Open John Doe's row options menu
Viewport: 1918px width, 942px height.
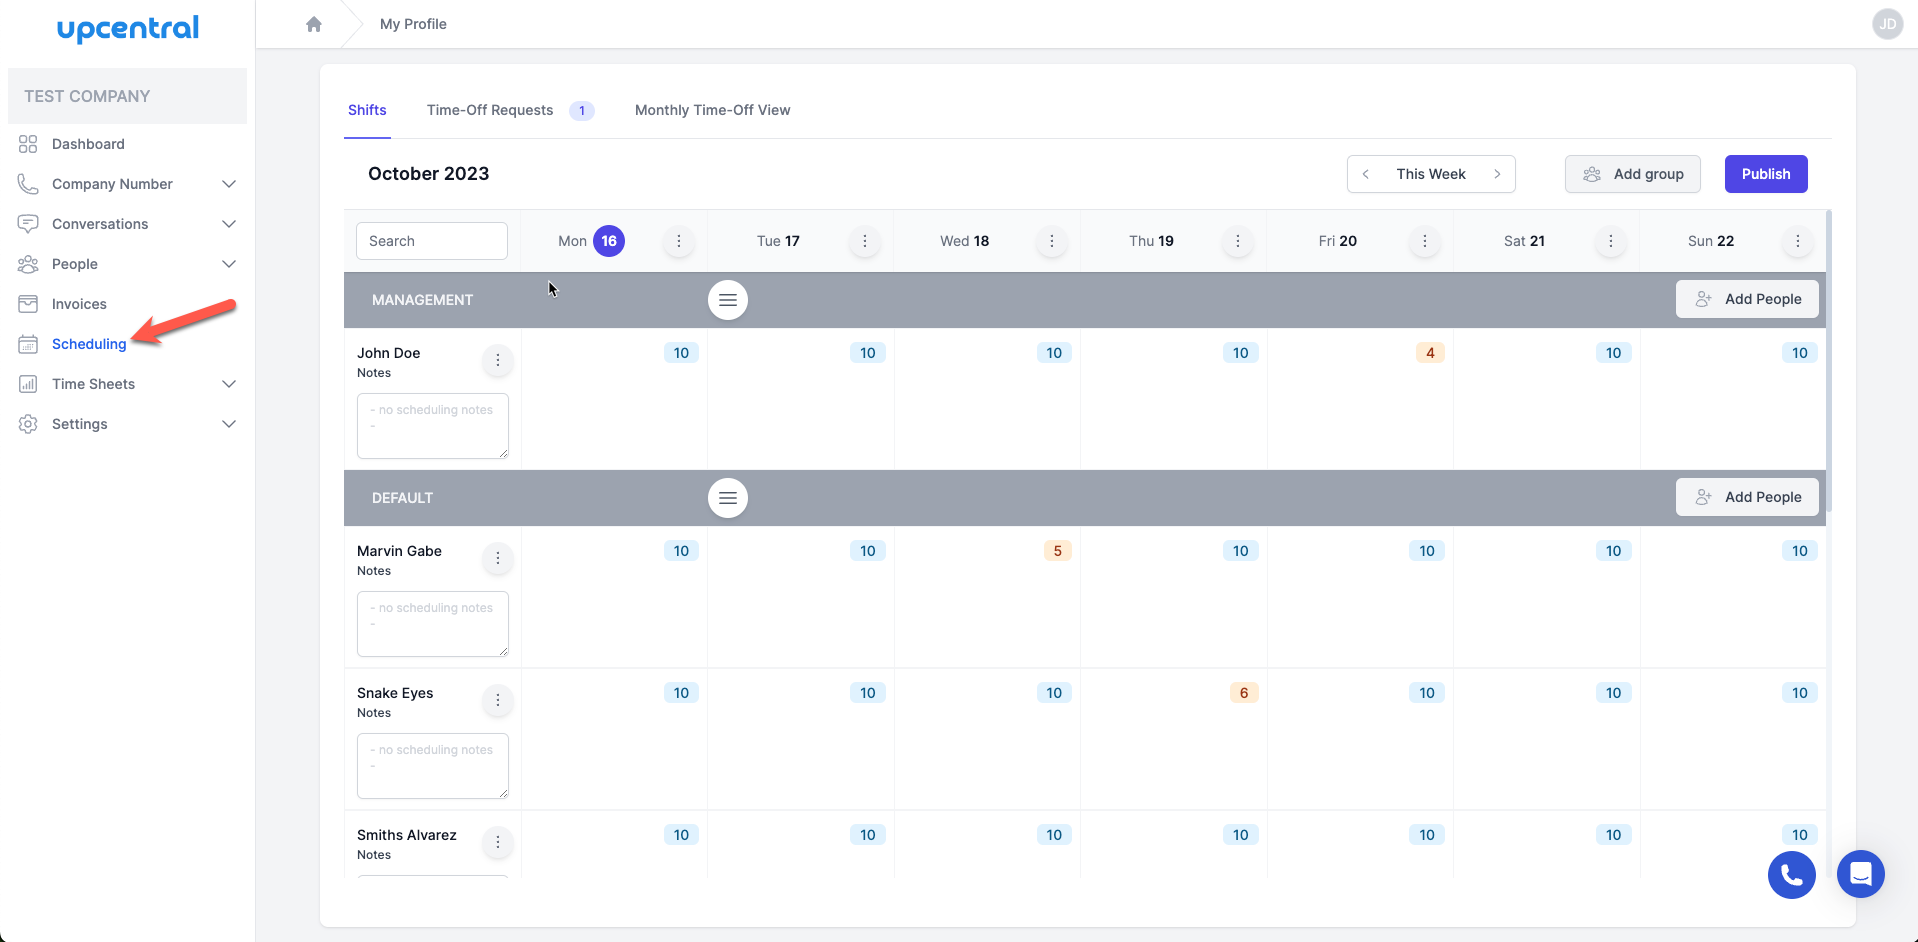497,360
